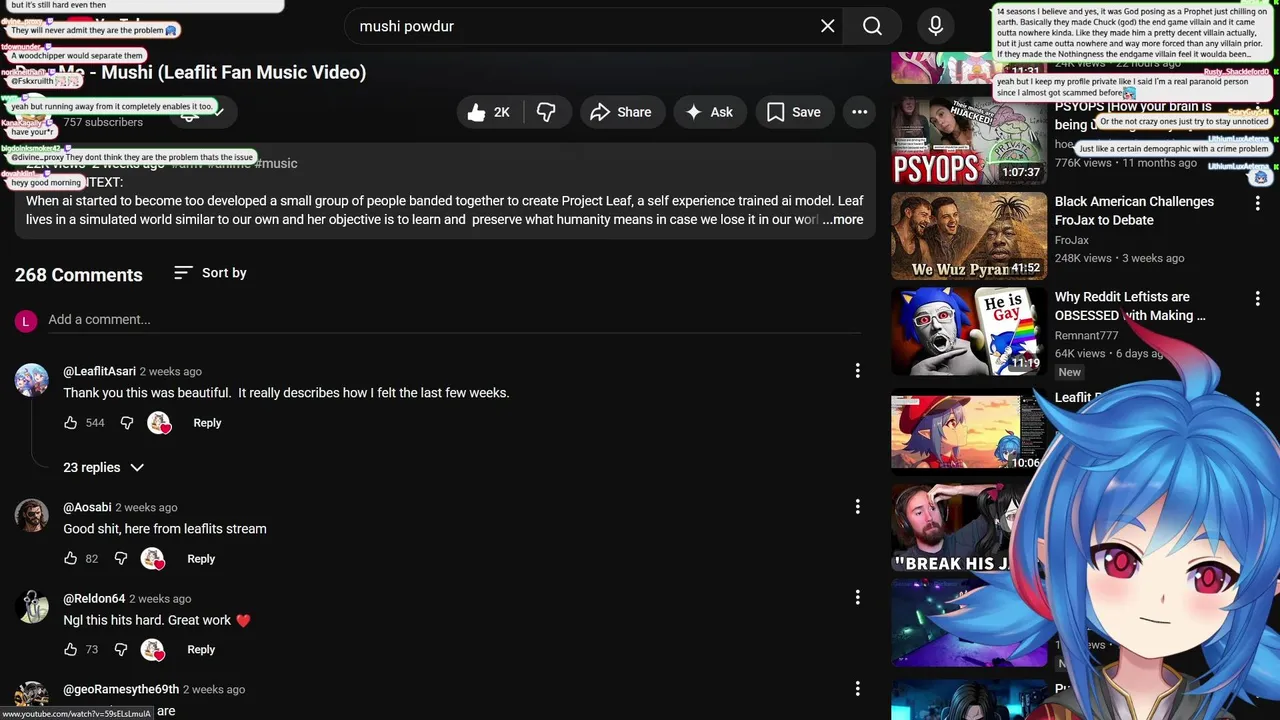Screen dimensions: 1280x720
Task: Open the options menu for the @geoRamesythe69th comment
Action: pyautogui.click(x=857, y=689)
